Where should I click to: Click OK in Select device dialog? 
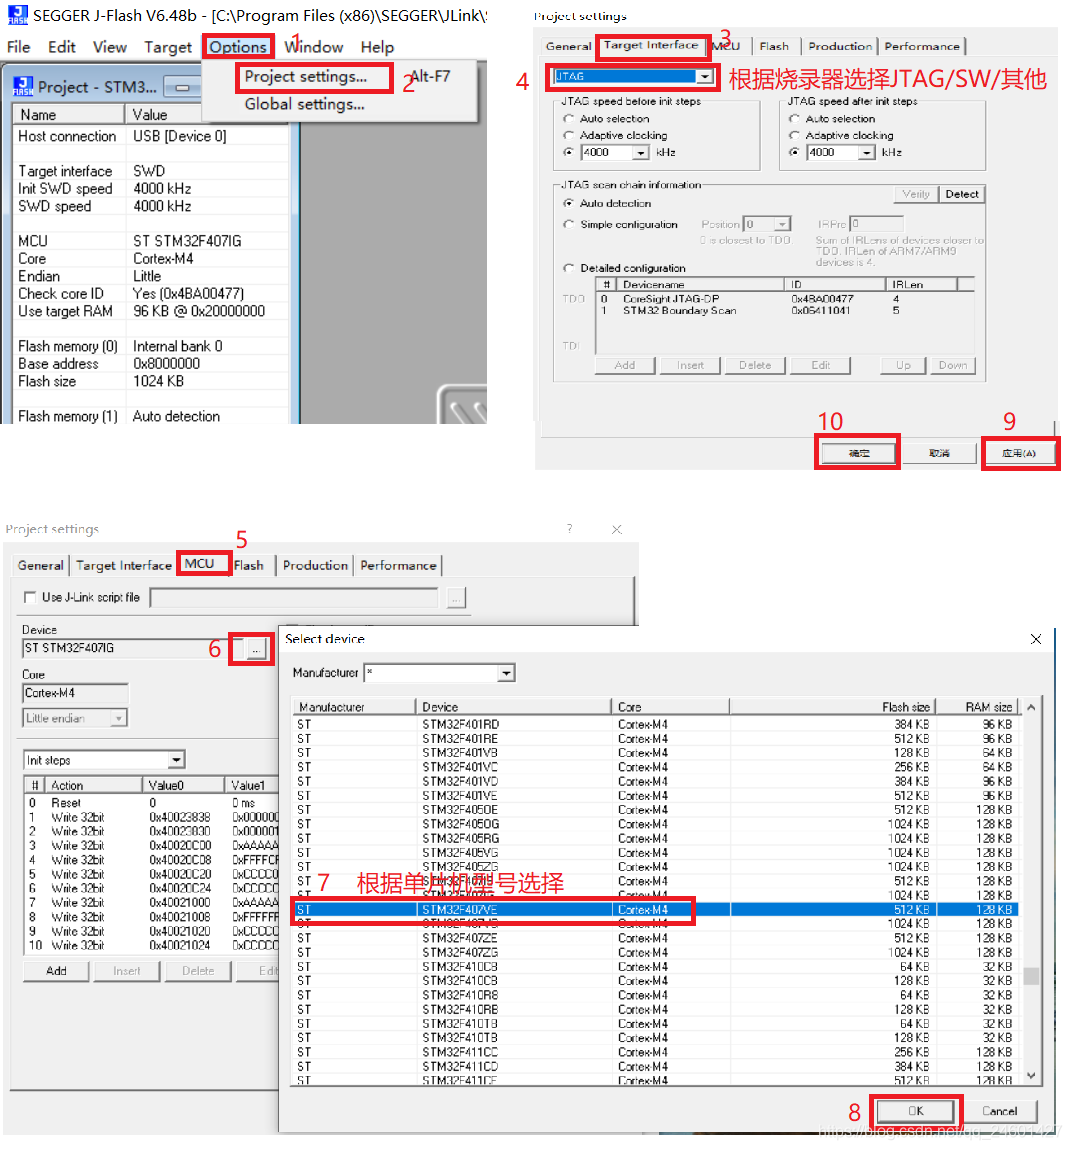[x=916, y=1111]
